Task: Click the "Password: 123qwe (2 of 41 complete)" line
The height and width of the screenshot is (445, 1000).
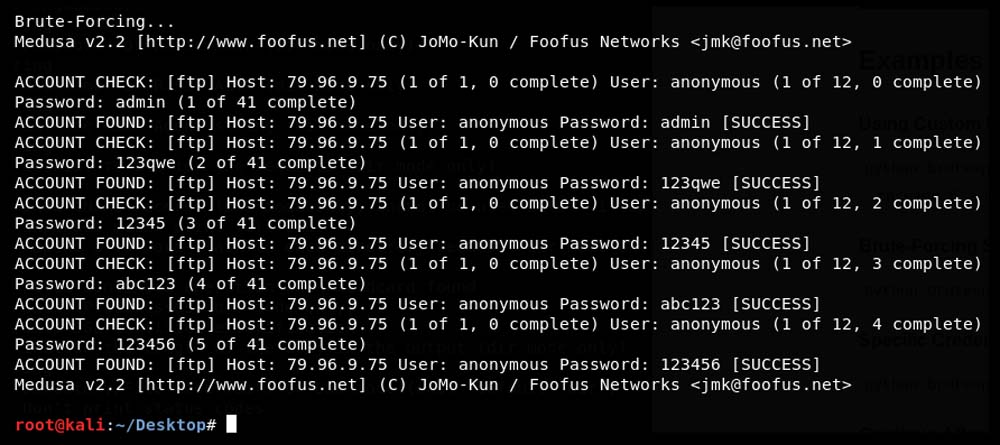Action: click(x=191, y=162)
